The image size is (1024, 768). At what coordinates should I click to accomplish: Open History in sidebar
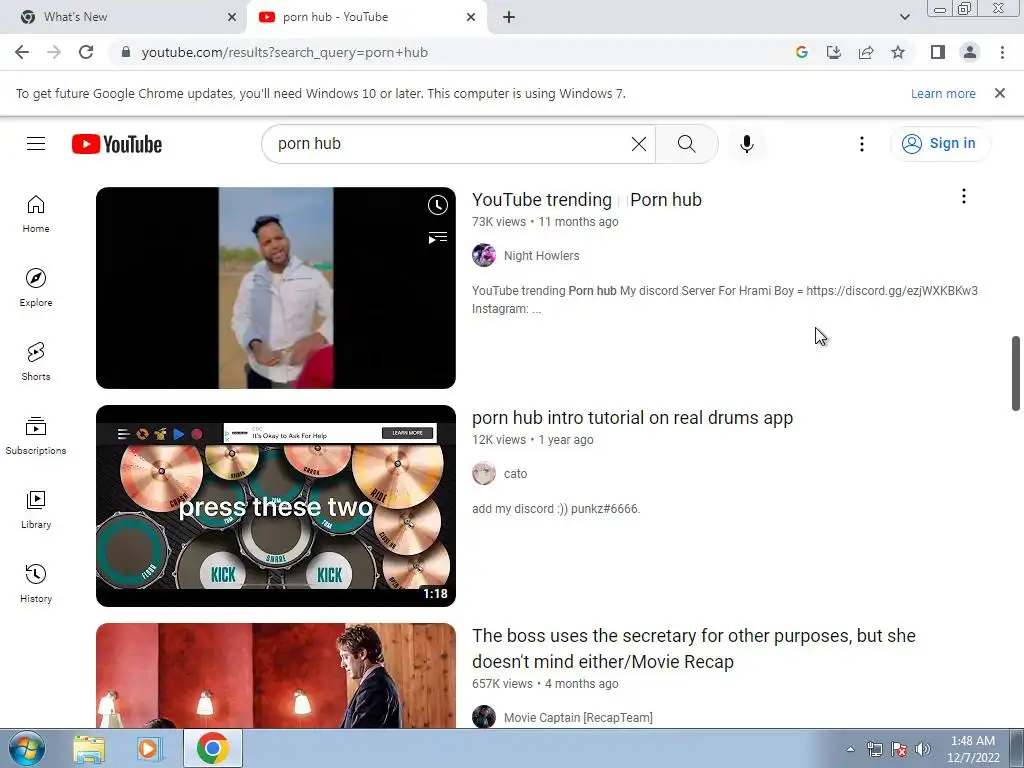pos(36,583)
